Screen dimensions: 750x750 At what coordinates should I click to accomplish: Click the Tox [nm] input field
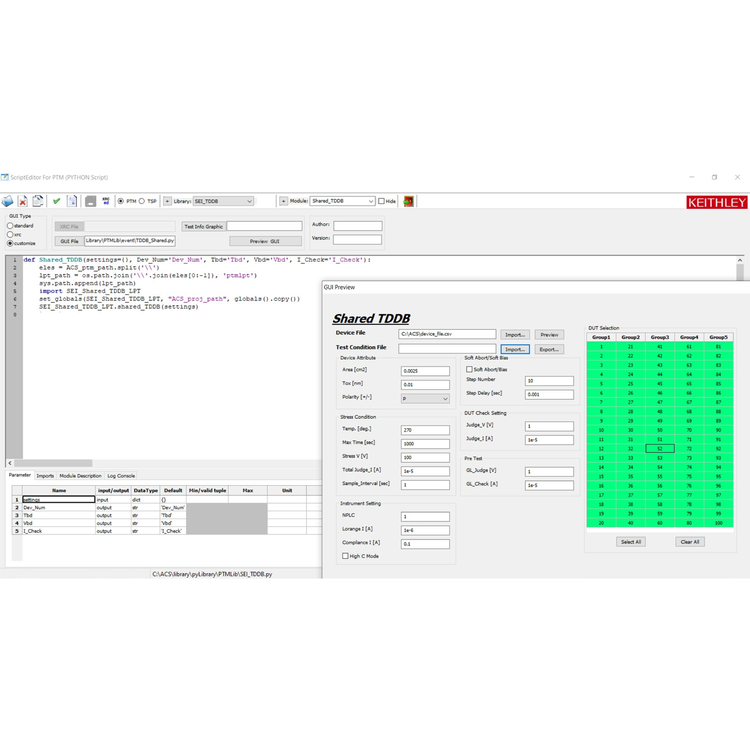425,385
